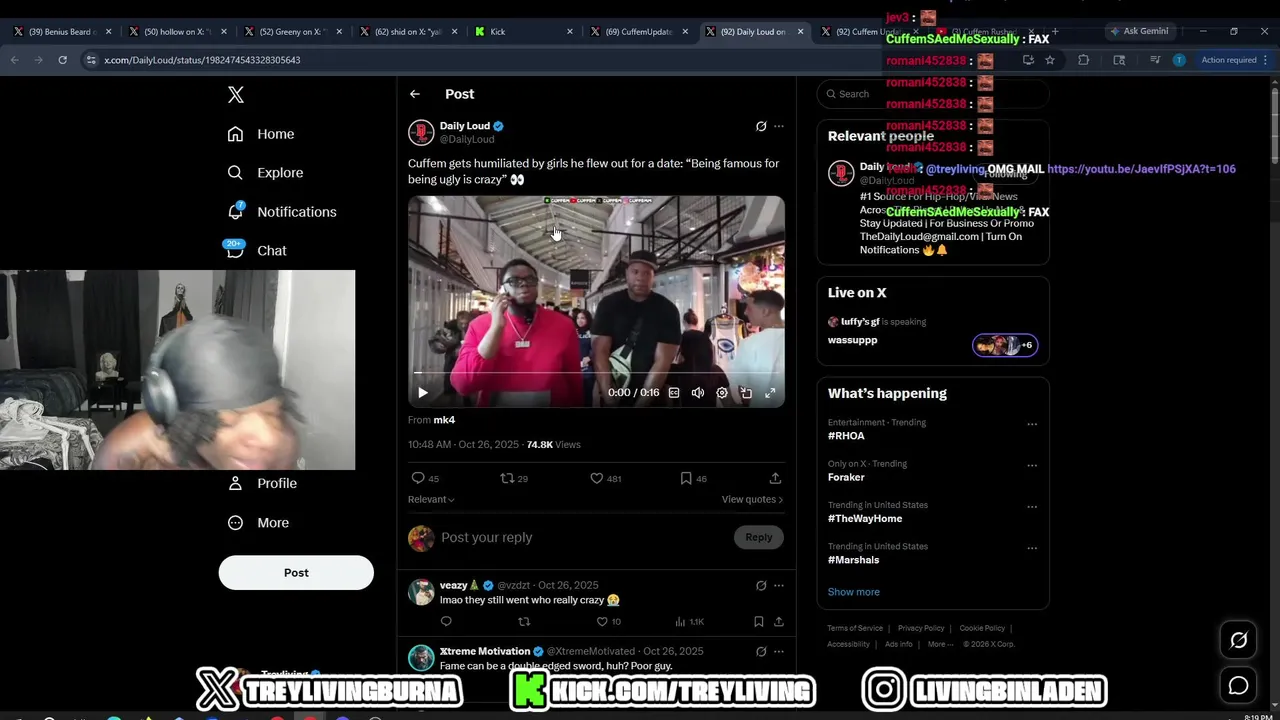Open Daily Loud profile avatar on post
Screen dimensions: 1280x720
pos(421,132)
